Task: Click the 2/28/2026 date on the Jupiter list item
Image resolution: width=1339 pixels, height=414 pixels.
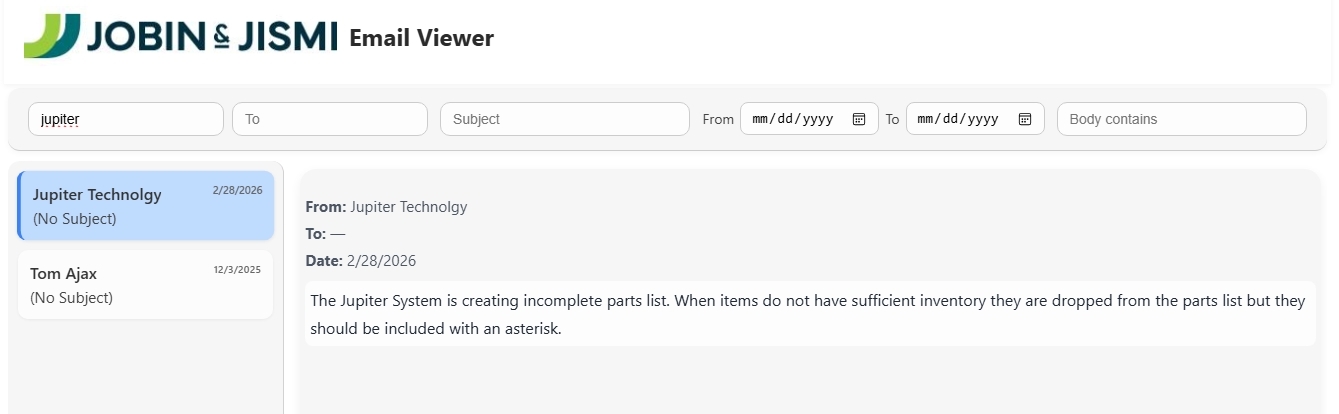Action: pos(237,190)
